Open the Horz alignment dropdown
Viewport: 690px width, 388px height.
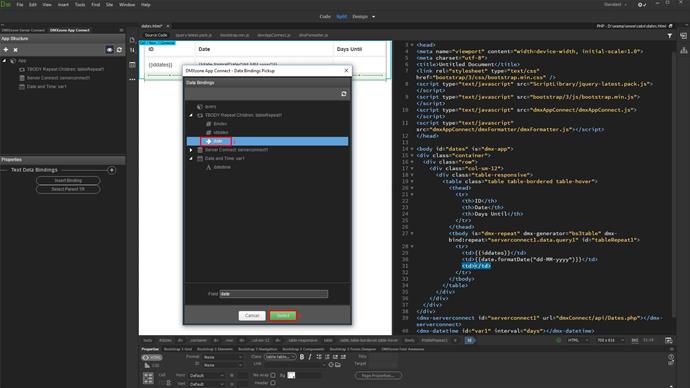(x=206, y=376)
